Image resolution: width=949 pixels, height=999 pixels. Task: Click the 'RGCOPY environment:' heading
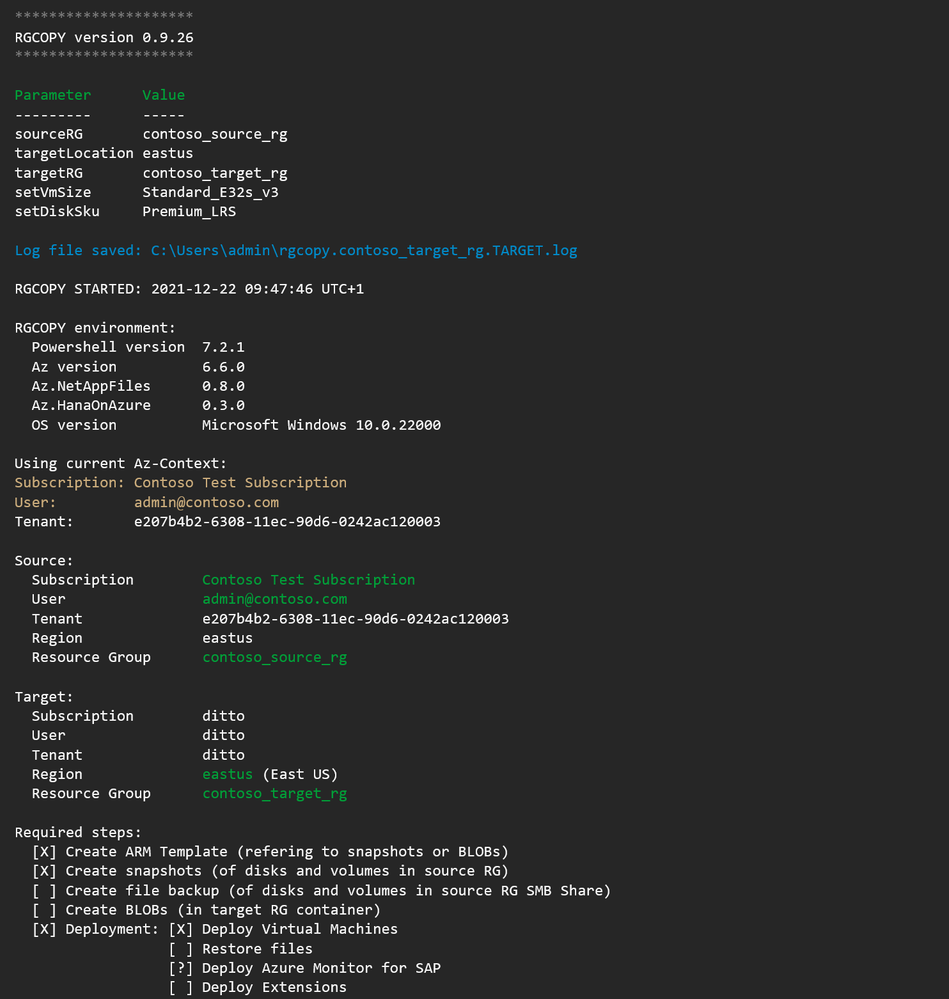[95, 328]
